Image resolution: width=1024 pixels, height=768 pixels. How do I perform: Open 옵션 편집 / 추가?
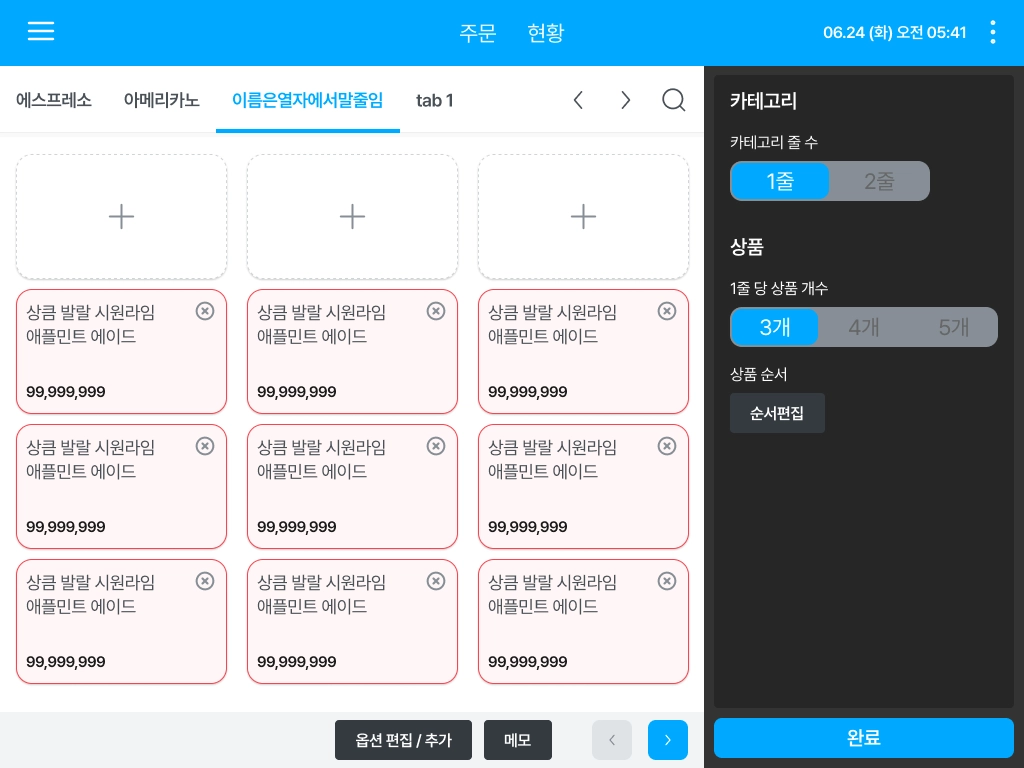(403, 740)
